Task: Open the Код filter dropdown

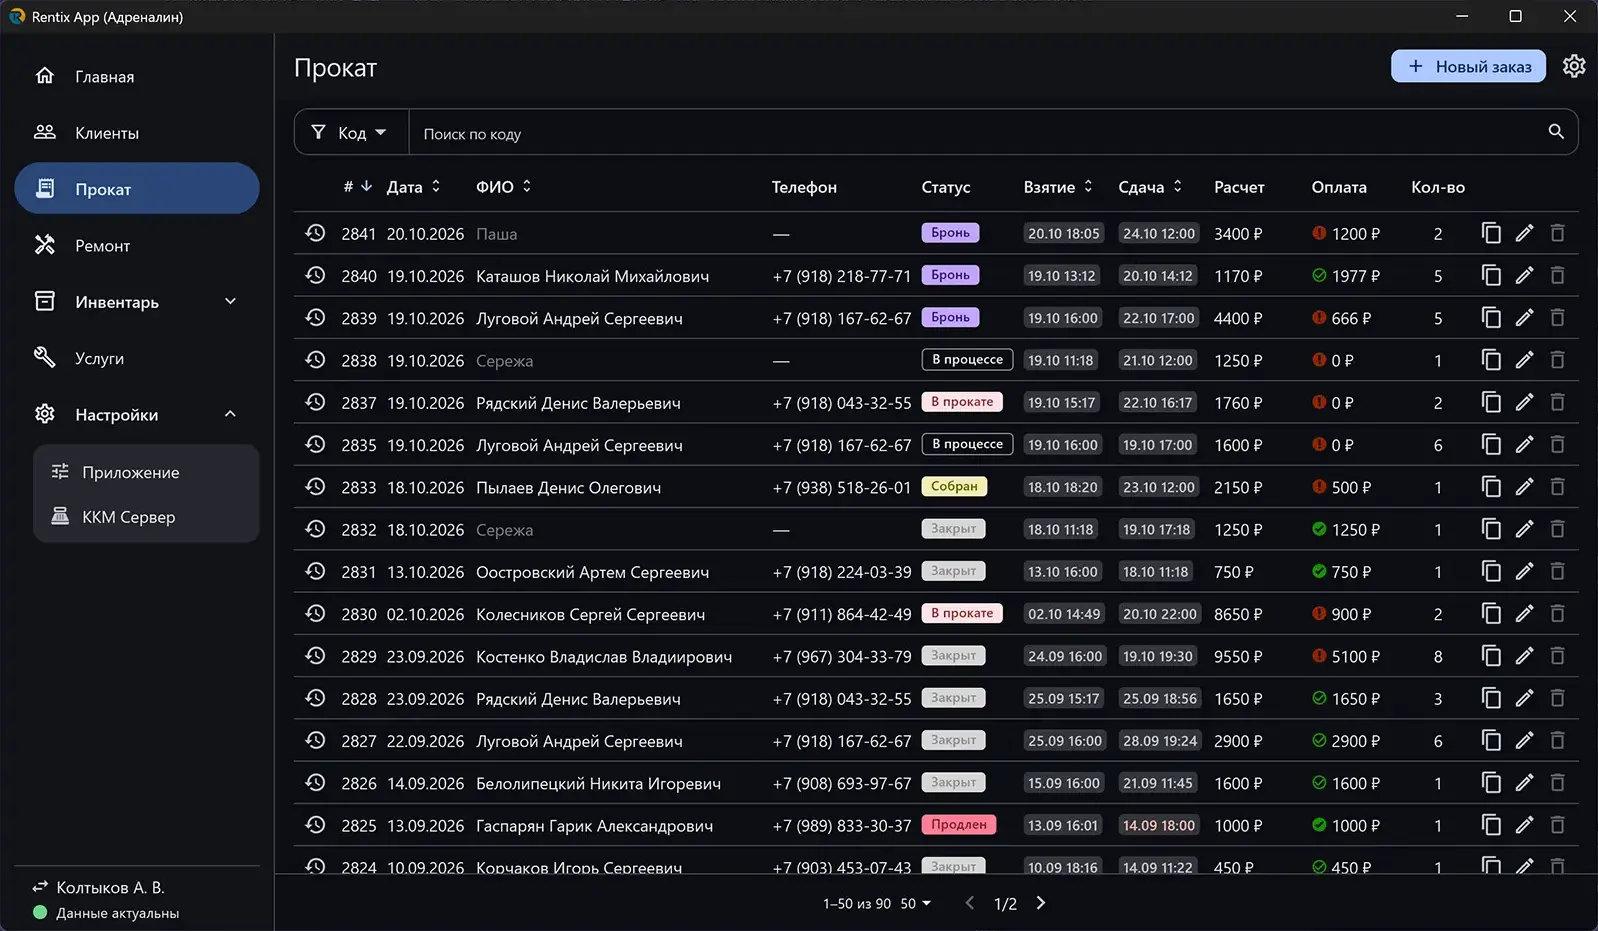Action: 351,132
